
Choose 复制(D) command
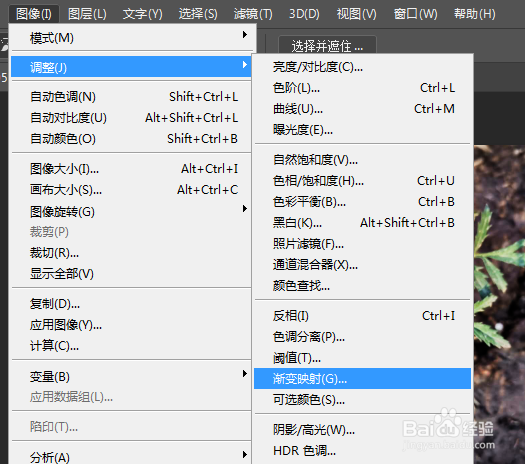tap(131, 304)
